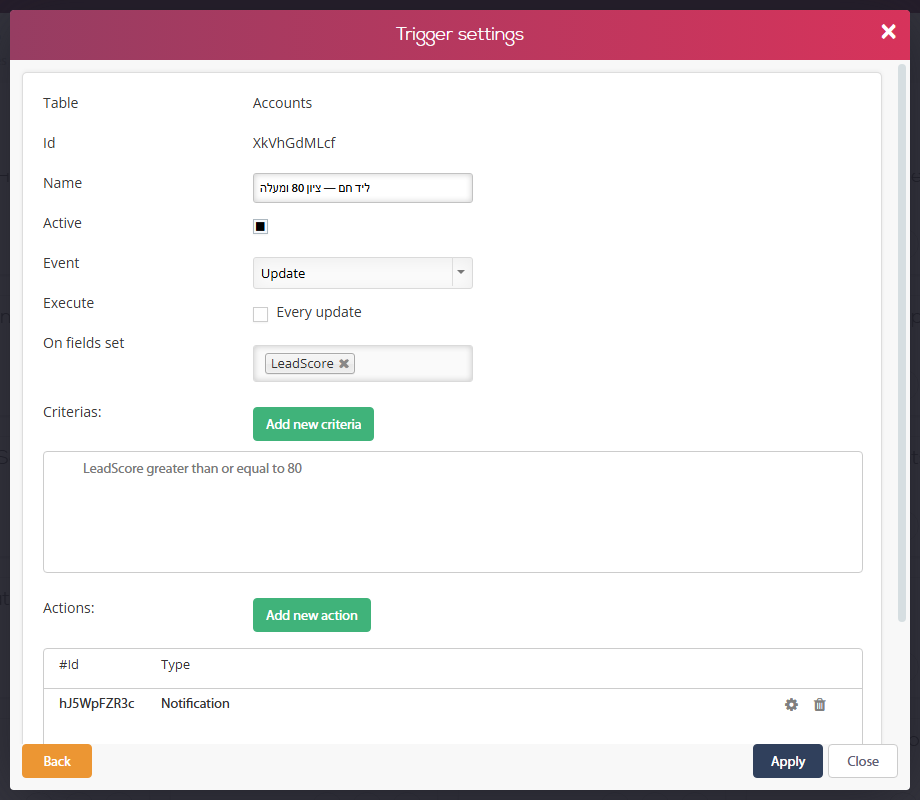Click the Close button at bottom
920x800 pixels.
pos(862,761)
